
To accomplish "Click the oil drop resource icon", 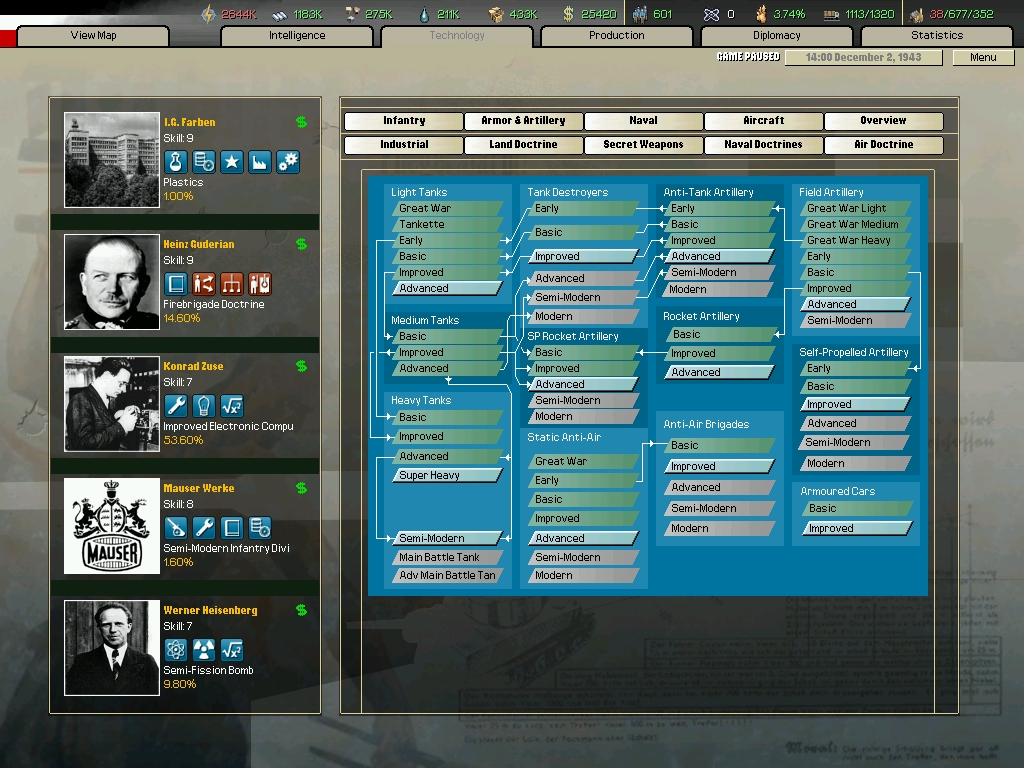I will [424, 14].
